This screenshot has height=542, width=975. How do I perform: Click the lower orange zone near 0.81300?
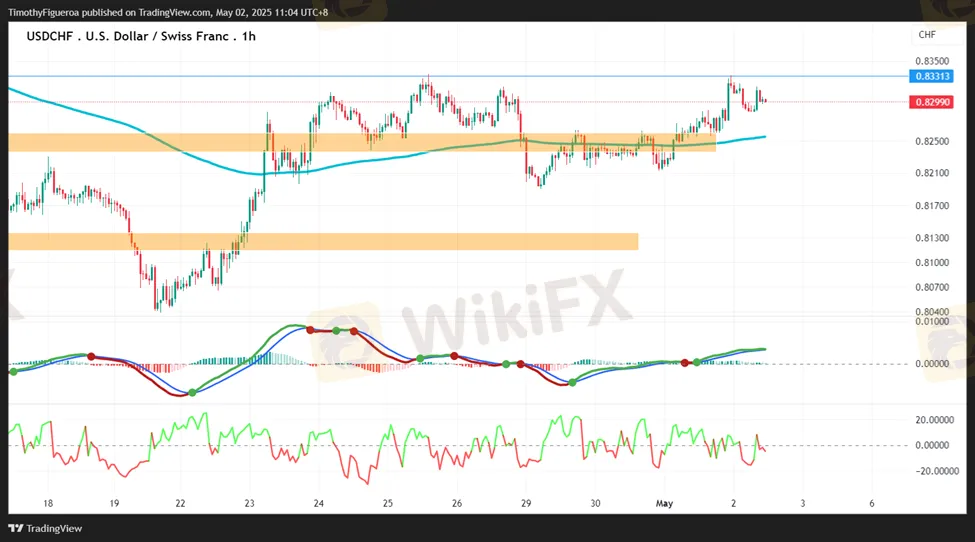(x=320, y=241)
